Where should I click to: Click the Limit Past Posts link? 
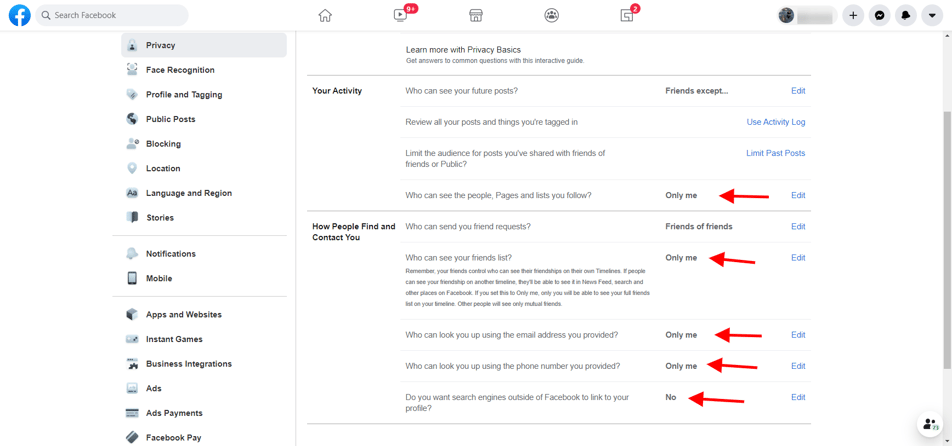pos(775,153)
